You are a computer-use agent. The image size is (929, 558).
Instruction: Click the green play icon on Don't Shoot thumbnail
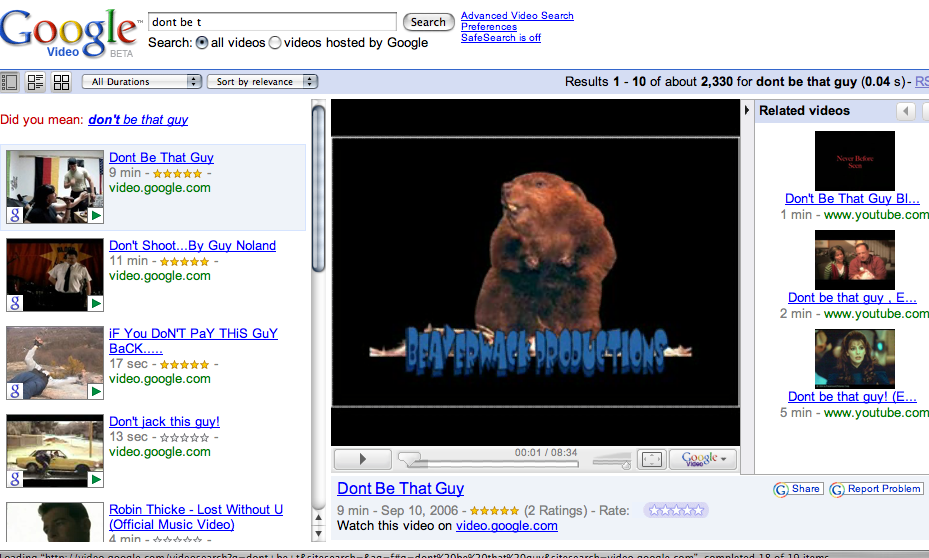coord(96,304)
